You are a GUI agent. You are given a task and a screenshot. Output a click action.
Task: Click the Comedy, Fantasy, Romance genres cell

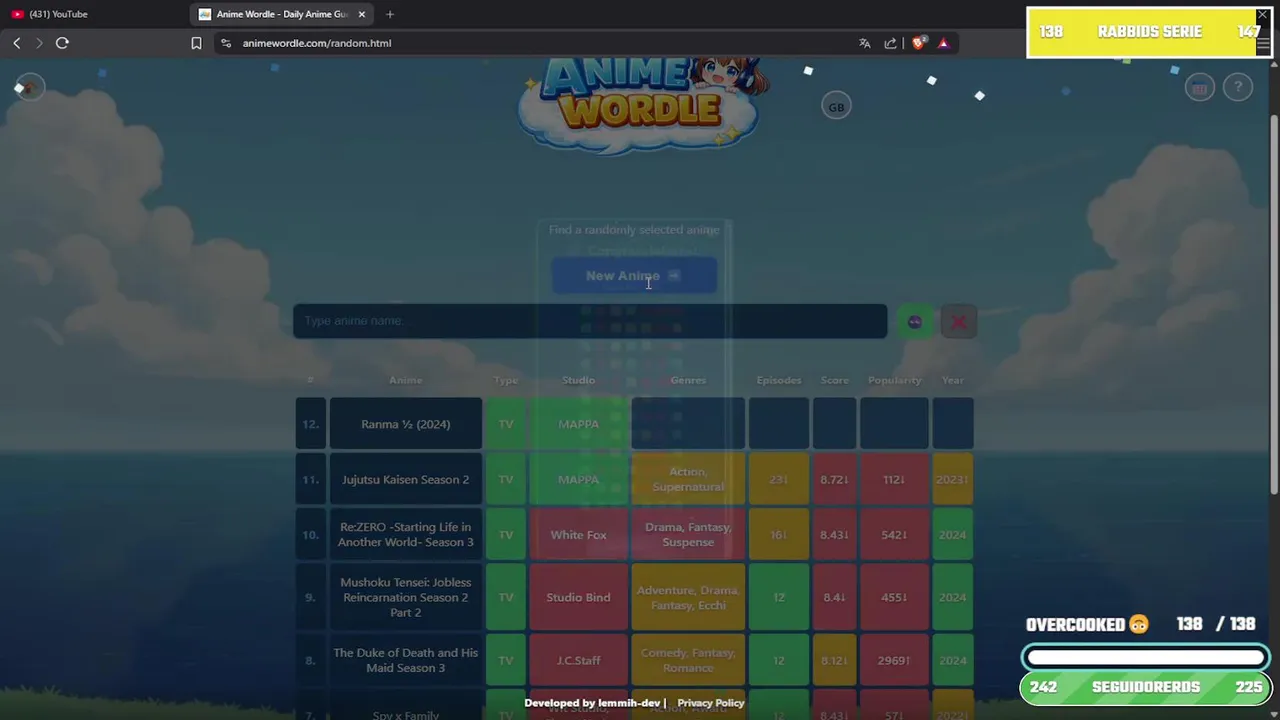tap(688, 660)
